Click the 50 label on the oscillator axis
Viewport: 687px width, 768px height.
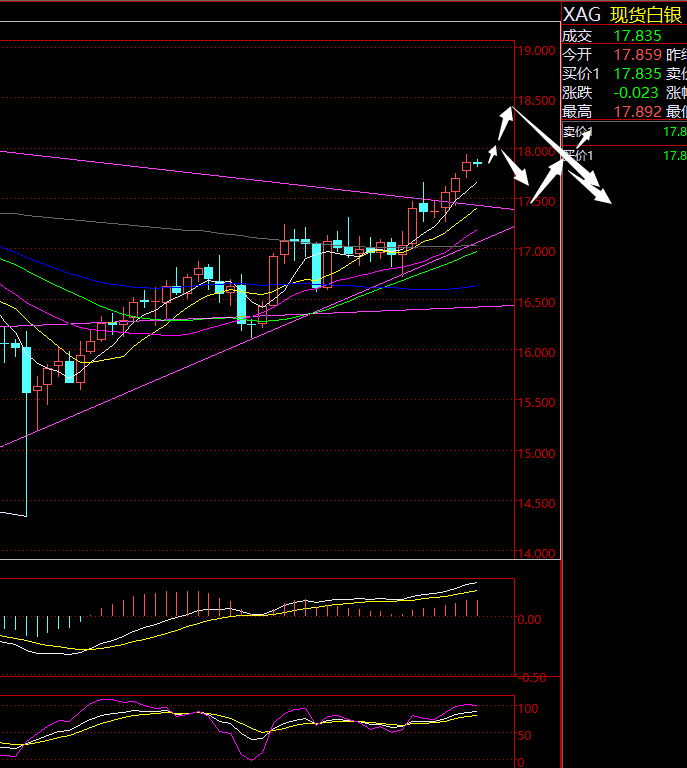pos(524,736)
